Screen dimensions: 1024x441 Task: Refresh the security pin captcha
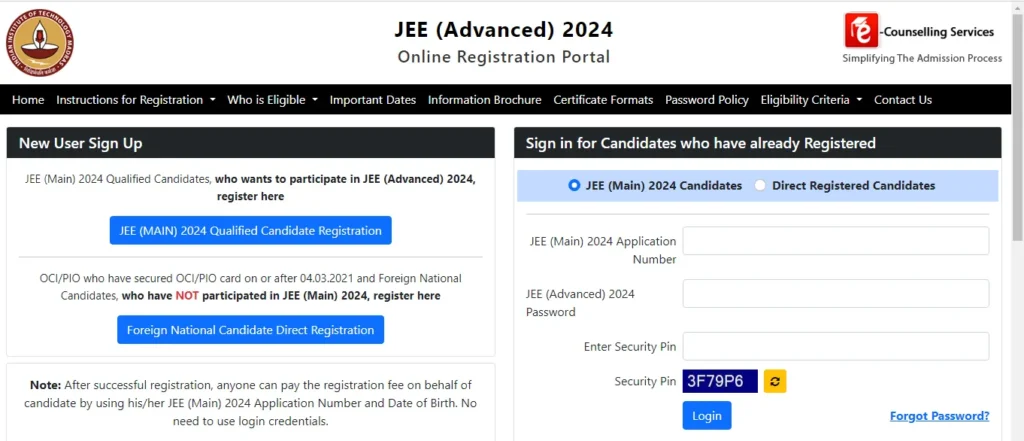click(x=775, y=382)
